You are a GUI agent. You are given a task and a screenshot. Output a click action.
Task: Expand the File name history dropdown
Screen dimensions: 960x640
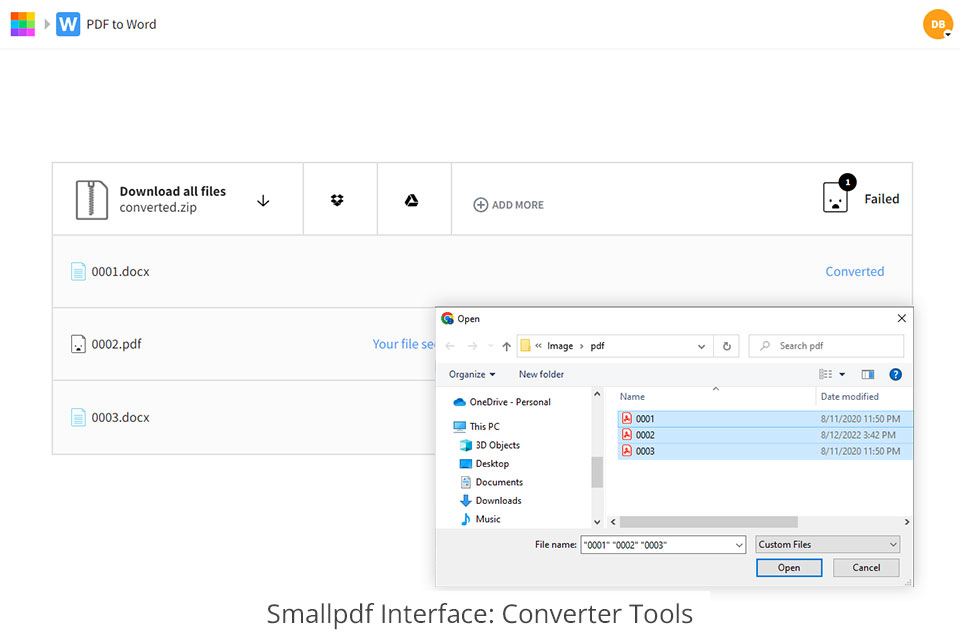[739, 544]
